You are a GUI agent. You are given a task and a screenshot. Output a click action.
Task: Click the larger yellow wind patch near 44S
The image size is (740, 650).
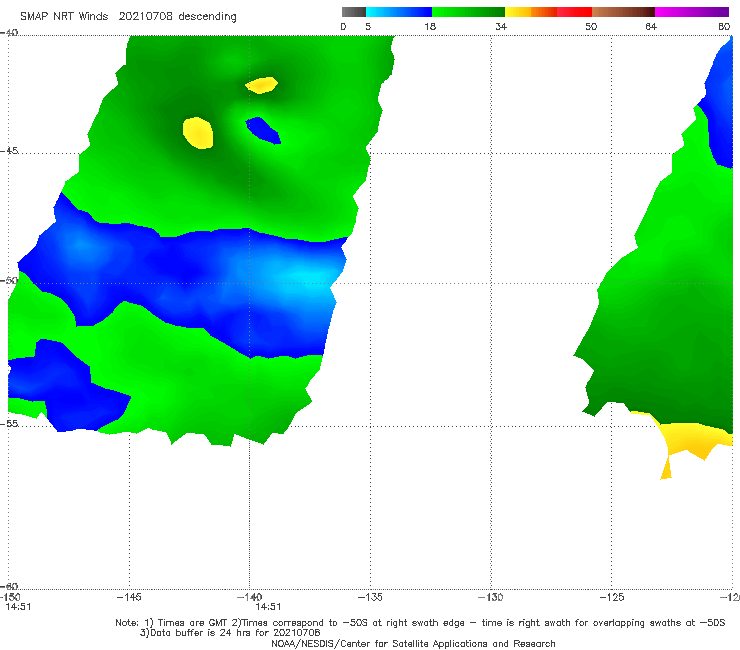pos(198,133)
